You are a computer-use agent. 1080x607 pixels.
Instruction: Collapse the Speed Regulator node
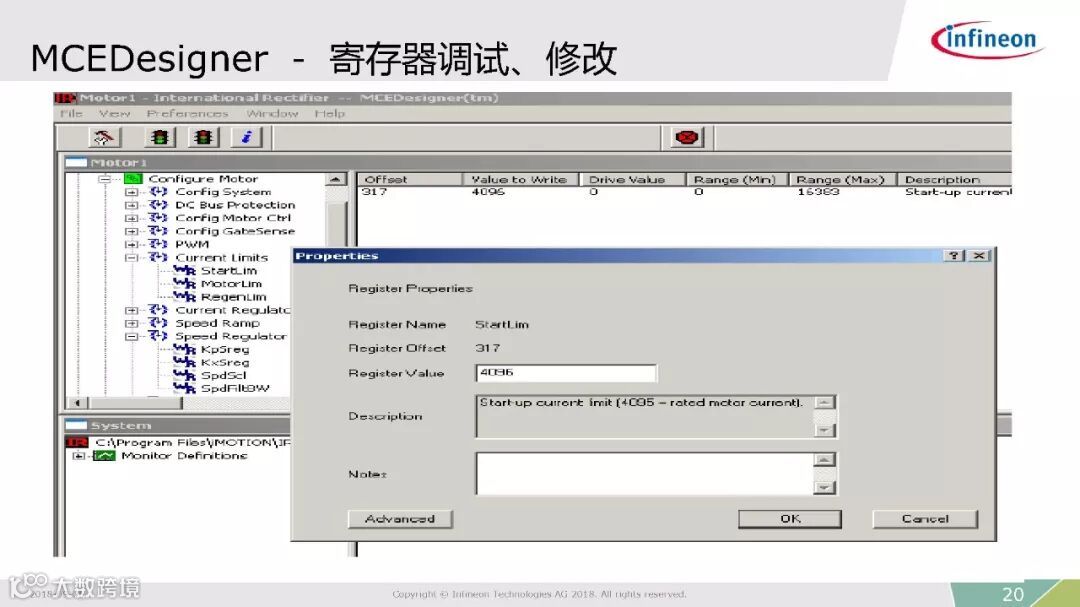click(x=131, y=336)
